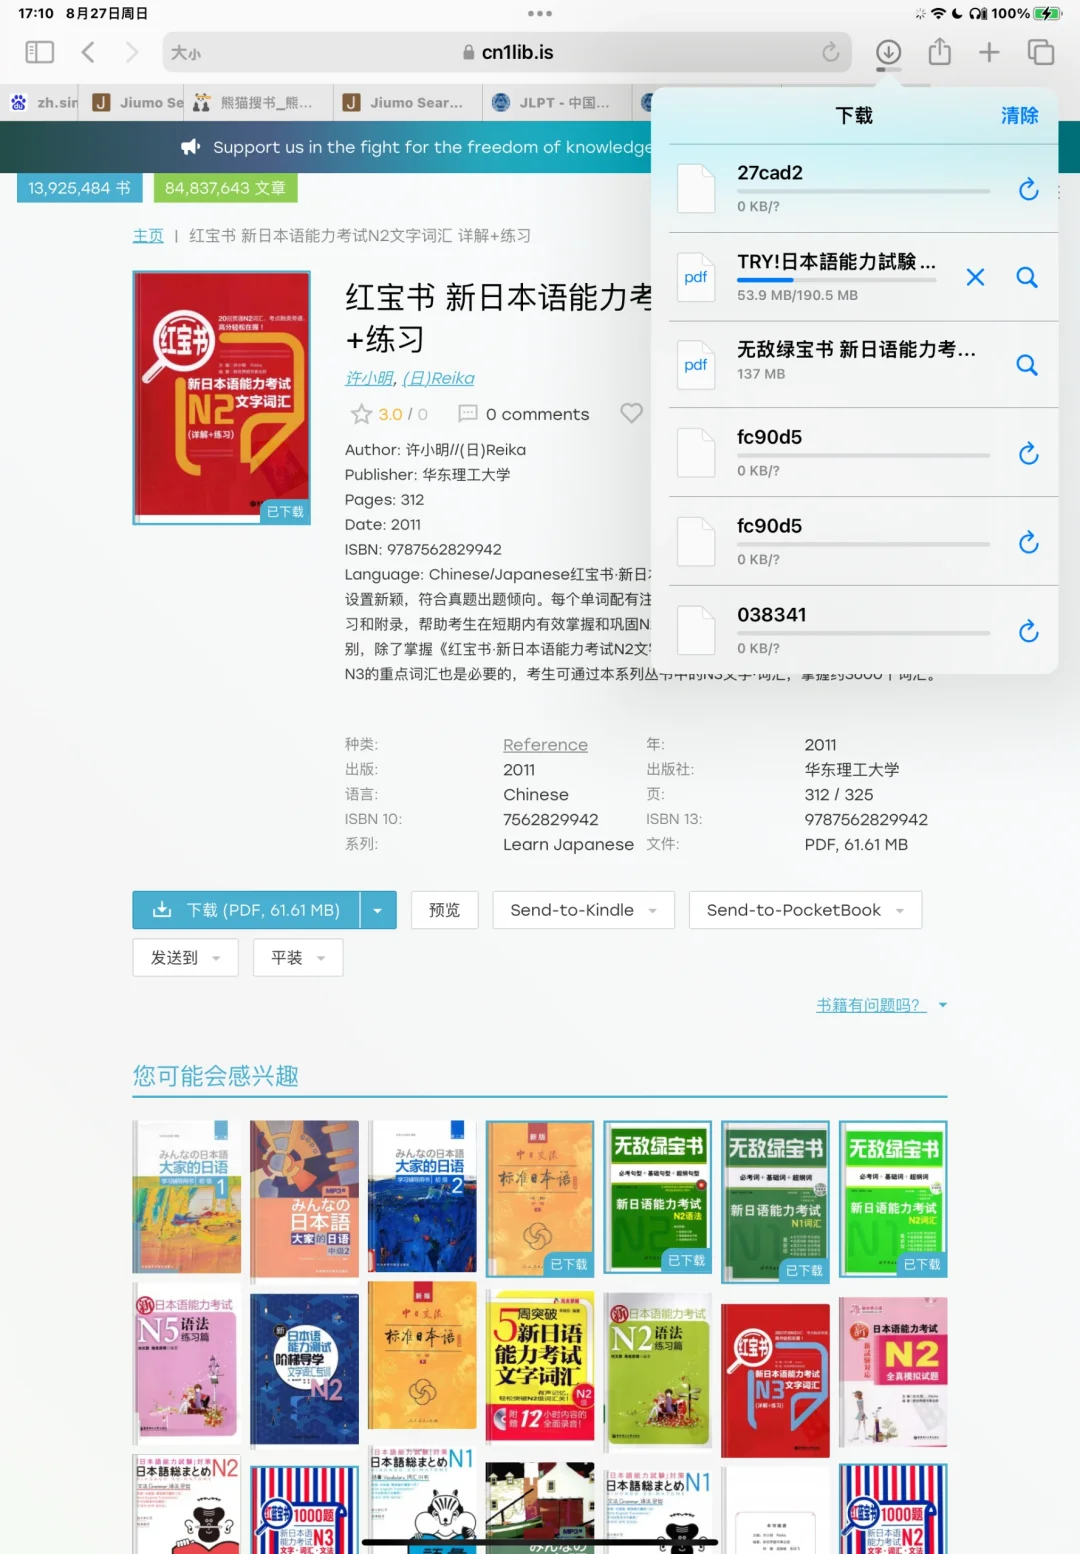The height and width of the screenshot is (1554, 1080).
Task: Tap the forward navigation arrow
Action: [131, 52]
